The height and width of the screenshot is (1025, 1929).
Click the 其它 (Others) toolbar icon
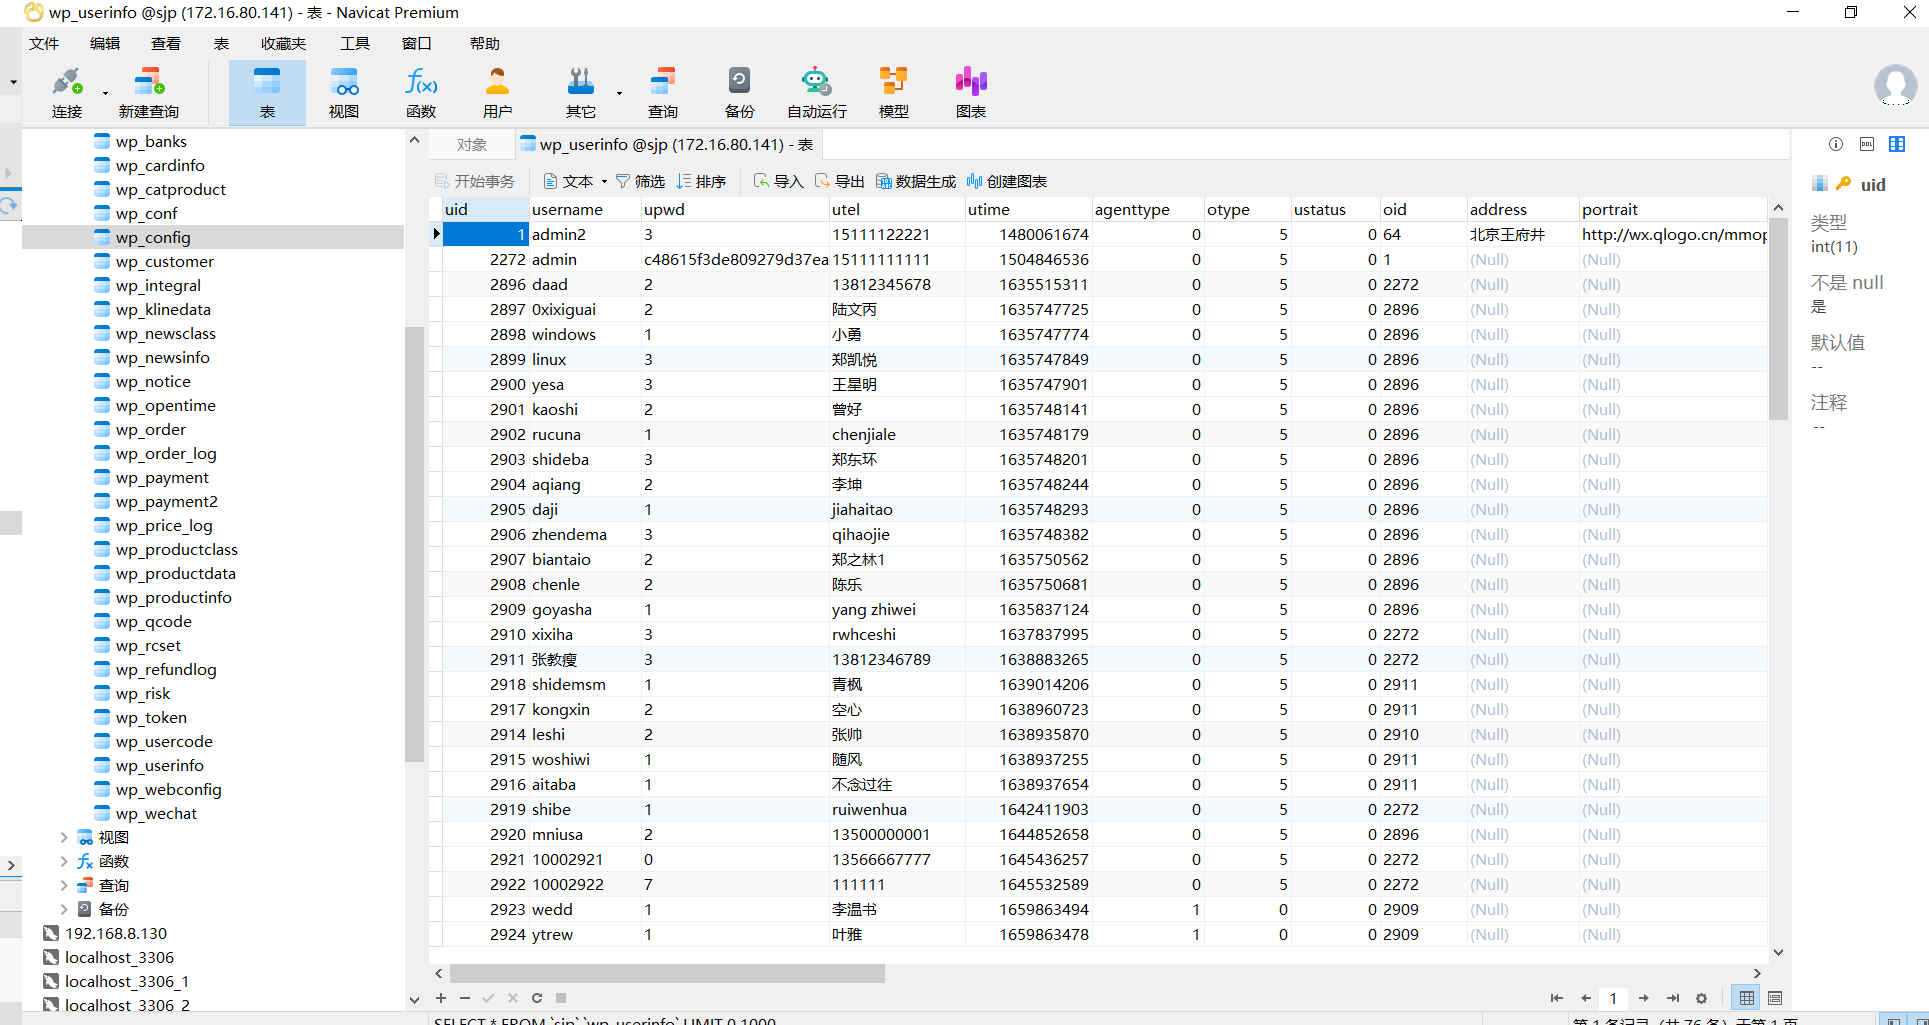pos(580,92)
